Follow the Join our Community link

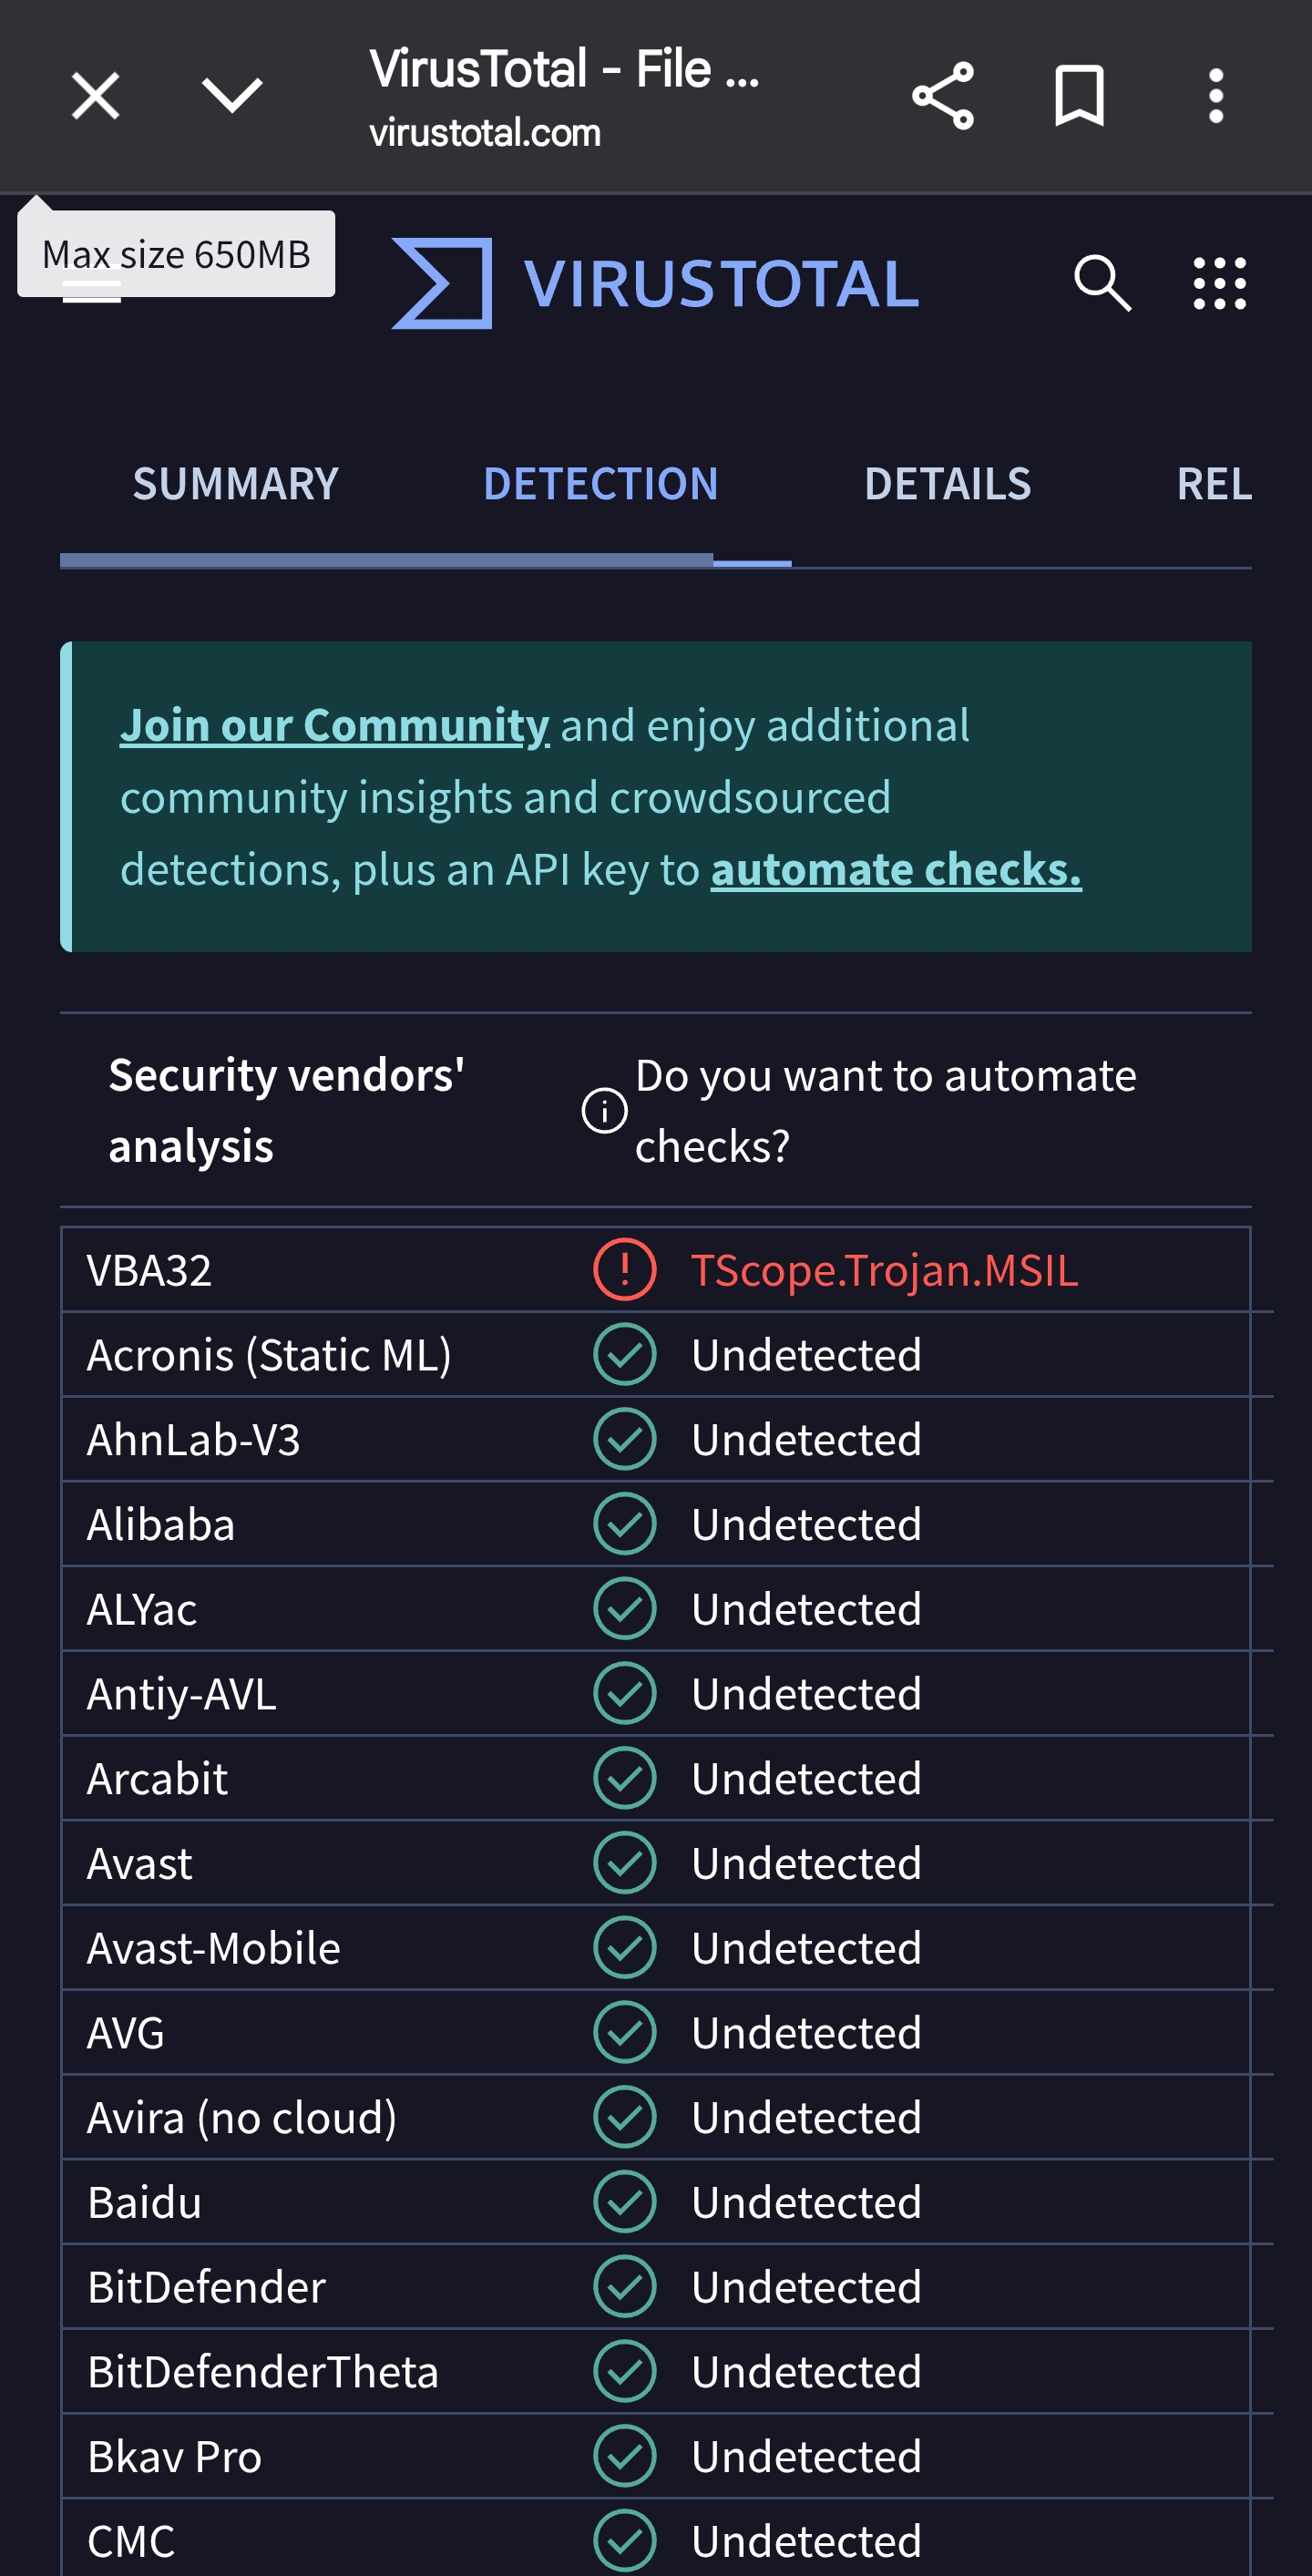click(334, 726)
